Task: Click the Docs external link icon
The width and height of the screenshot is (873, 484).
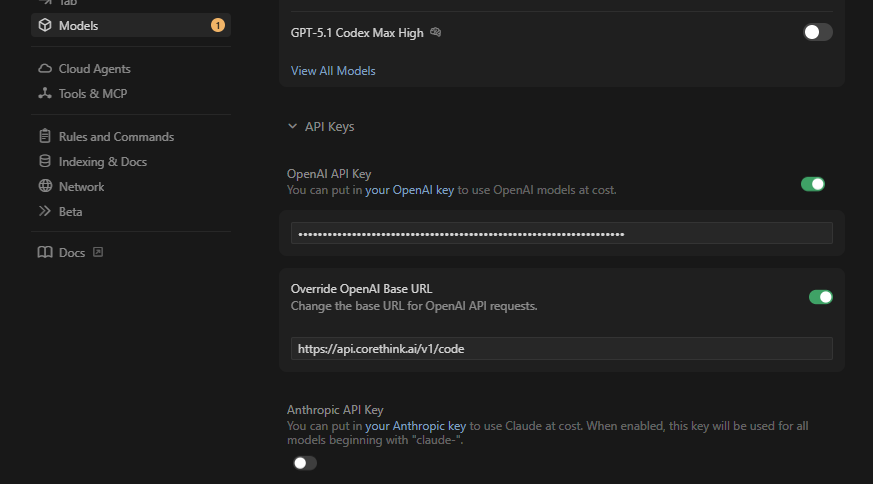Action: click(98, 252)
